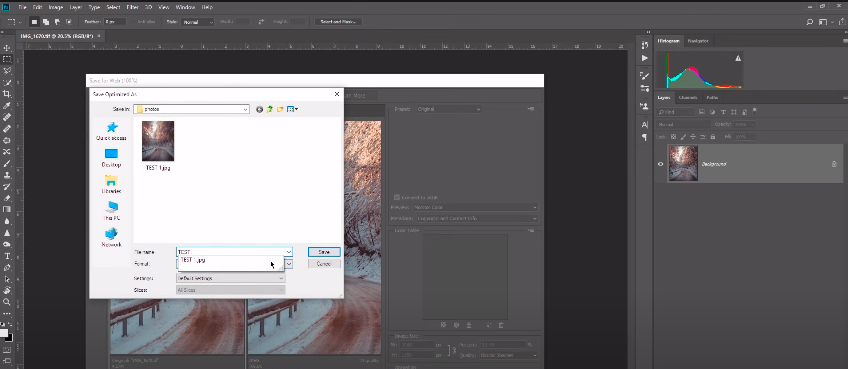
Task: Hide the Background layer
Action: pyautogui.click(x=660, y=164)
